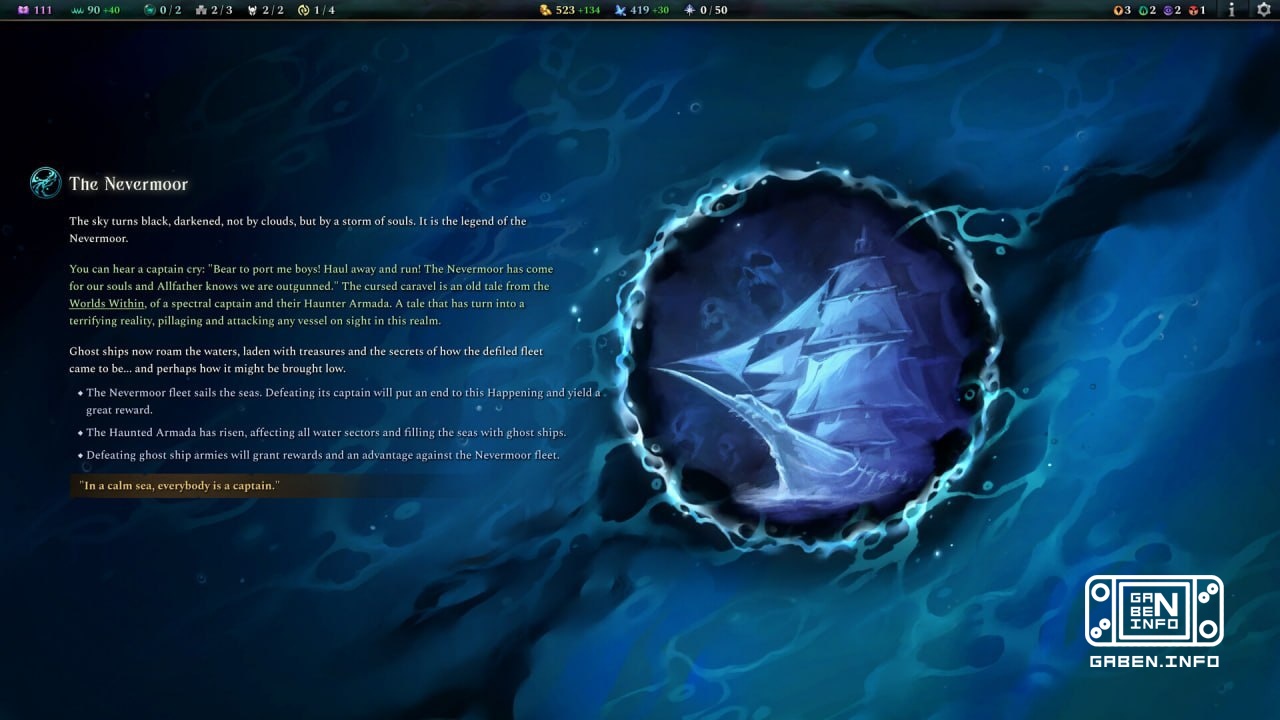The height and width of the screenshot is (720, 1280).
Task: Click the green affinity icon showing 2
Action: (x=1143, y=10)
